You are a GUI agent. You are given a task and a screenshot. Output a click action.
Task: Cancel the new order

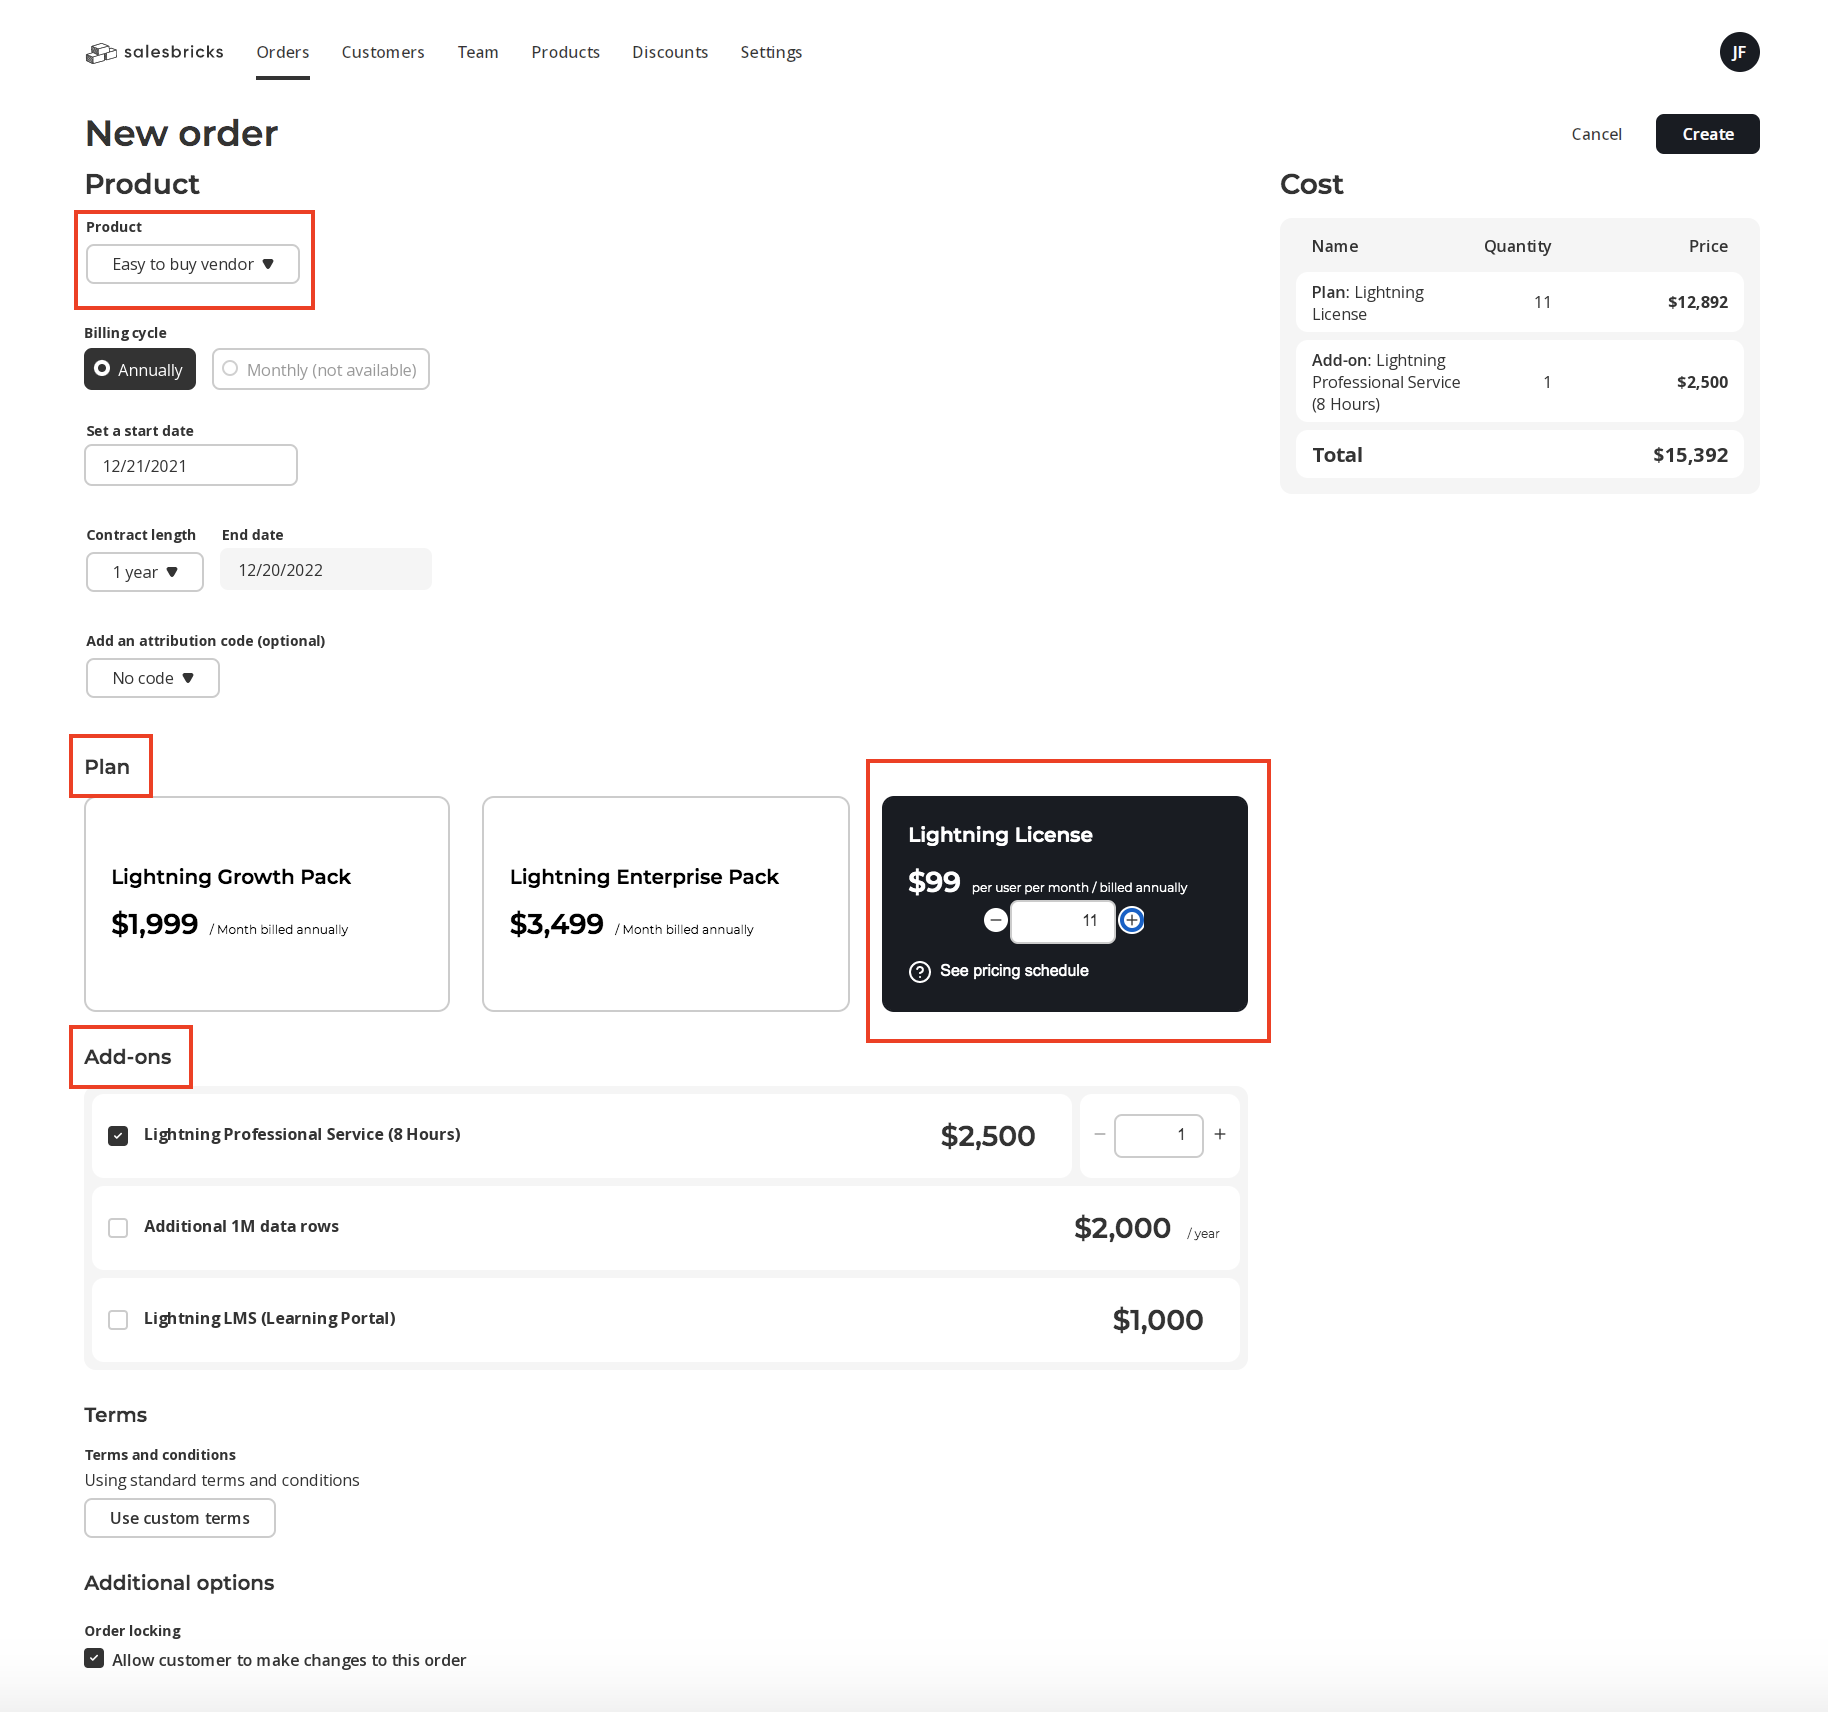click(x=1596, y=134)
